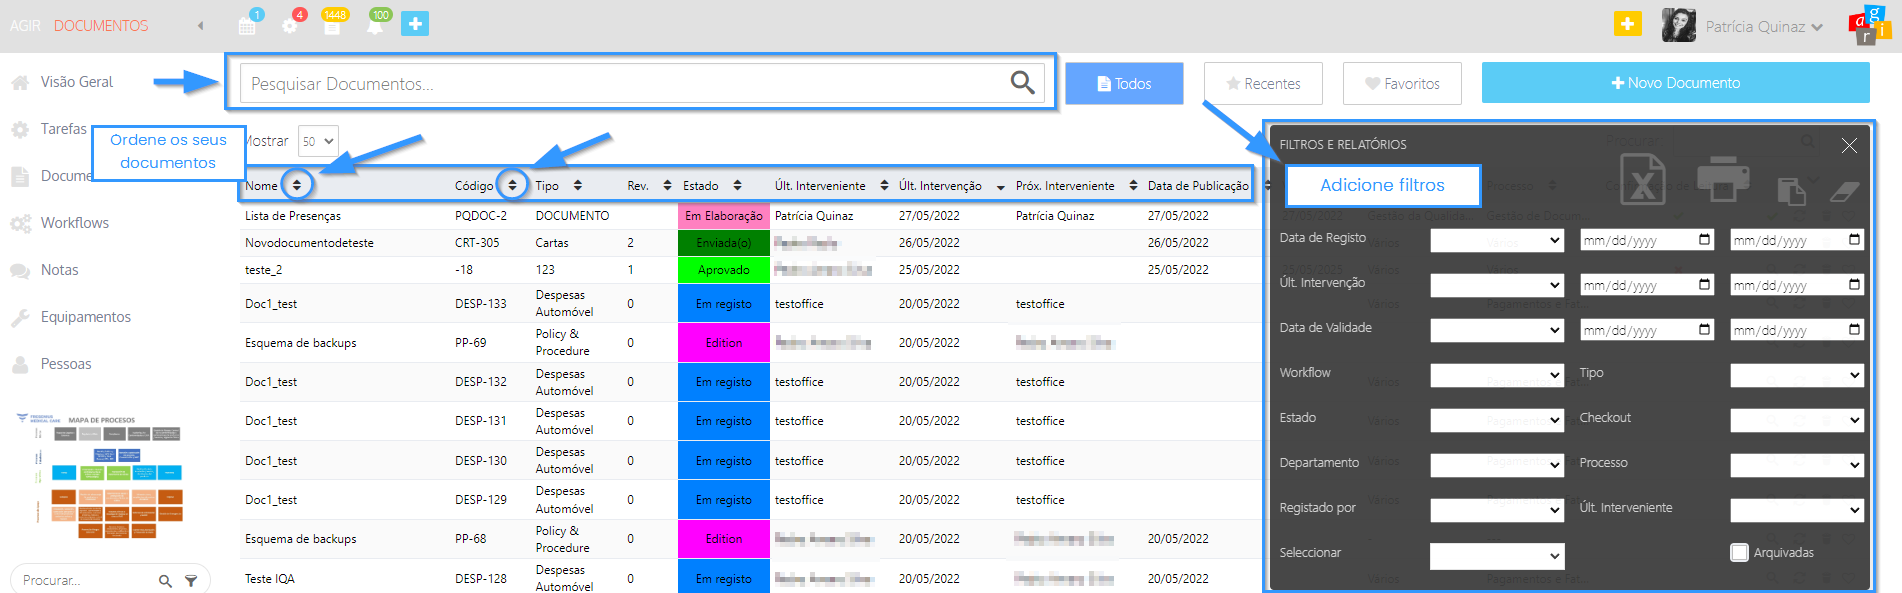Open the Checkout filter dropdown
The height and width of the screenshot is (593, 1902).
pyautogui.click(x=1797, y=419)
